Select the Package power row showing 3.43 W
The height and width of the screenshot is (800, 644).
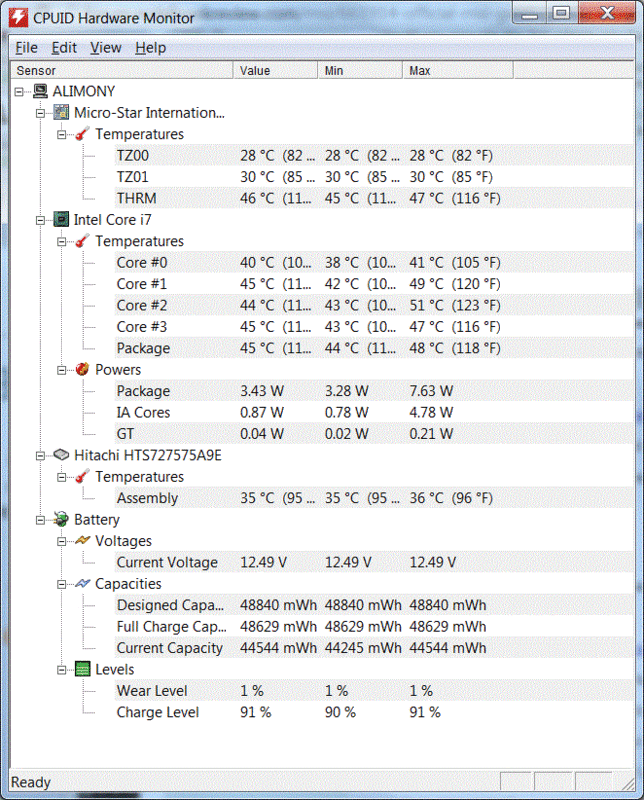(x=375, y=391)
